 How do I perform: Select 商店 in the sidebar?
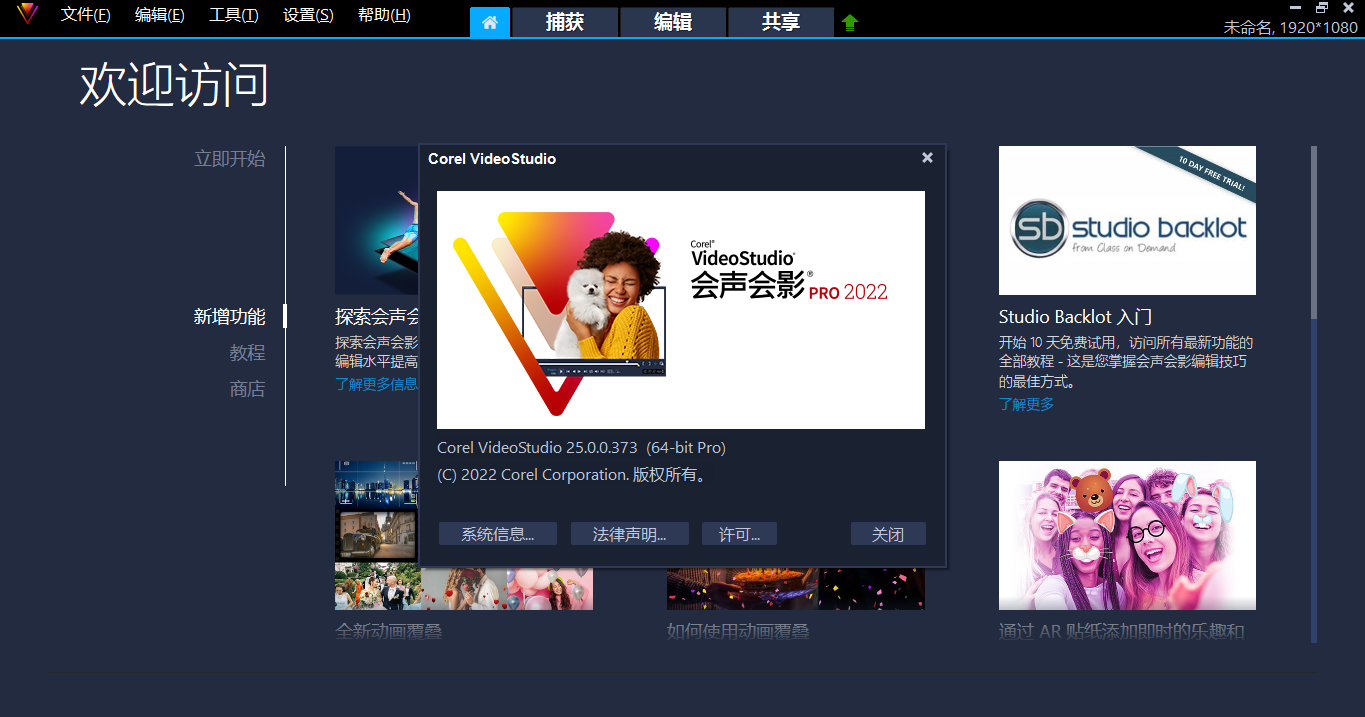coord(248,389)
